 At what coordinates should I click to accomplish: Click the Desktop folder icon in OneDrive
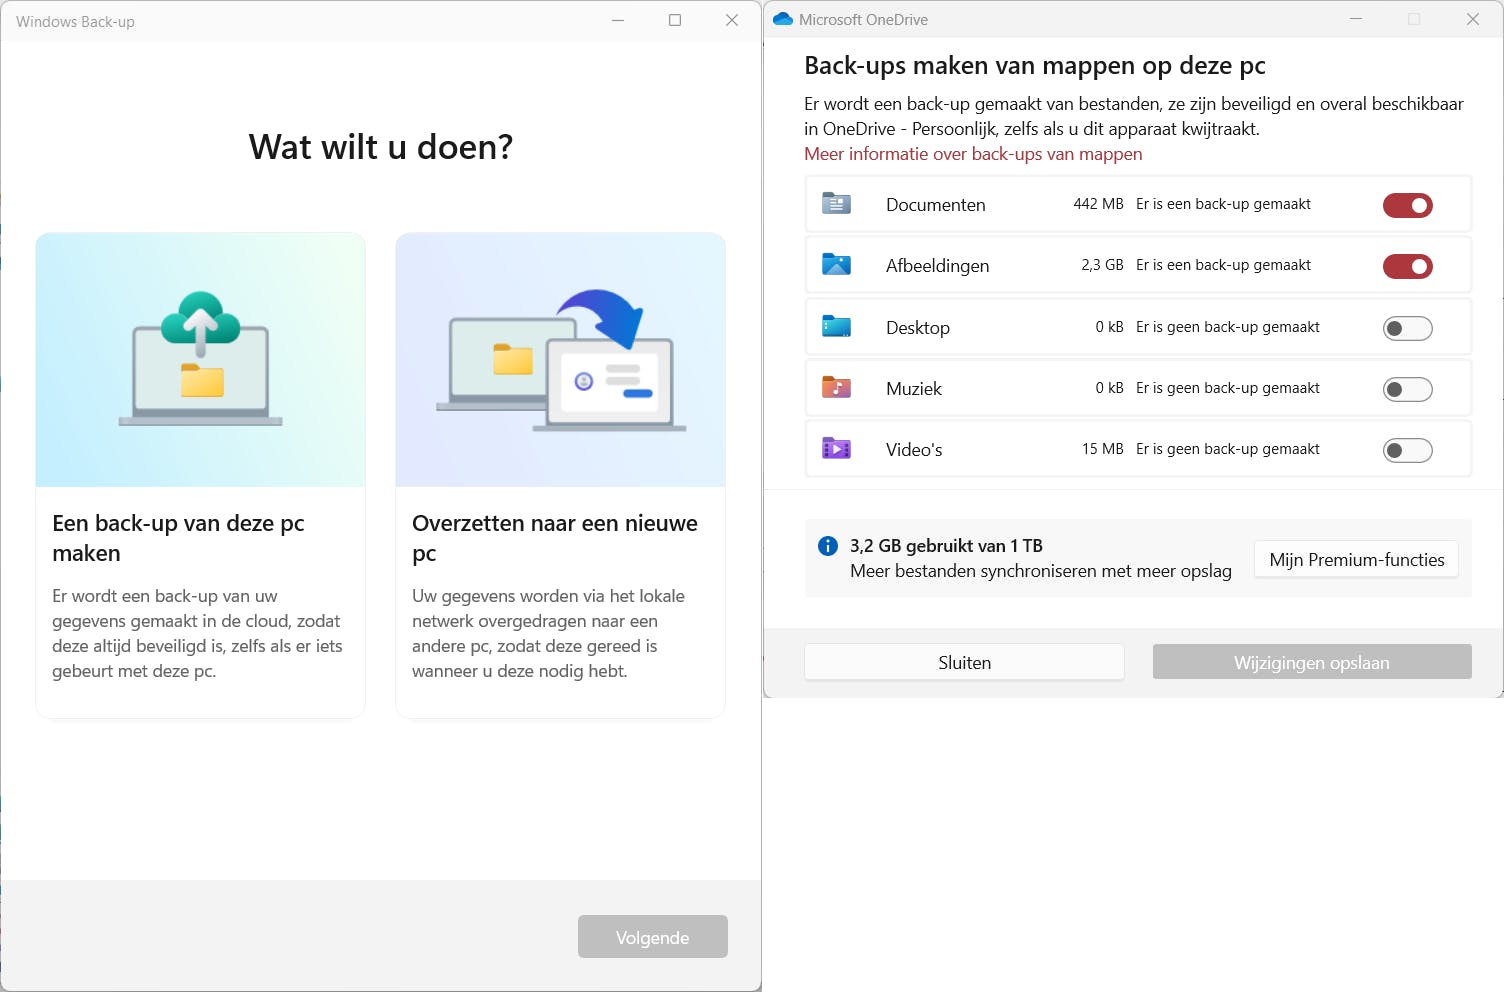[836, 327]
